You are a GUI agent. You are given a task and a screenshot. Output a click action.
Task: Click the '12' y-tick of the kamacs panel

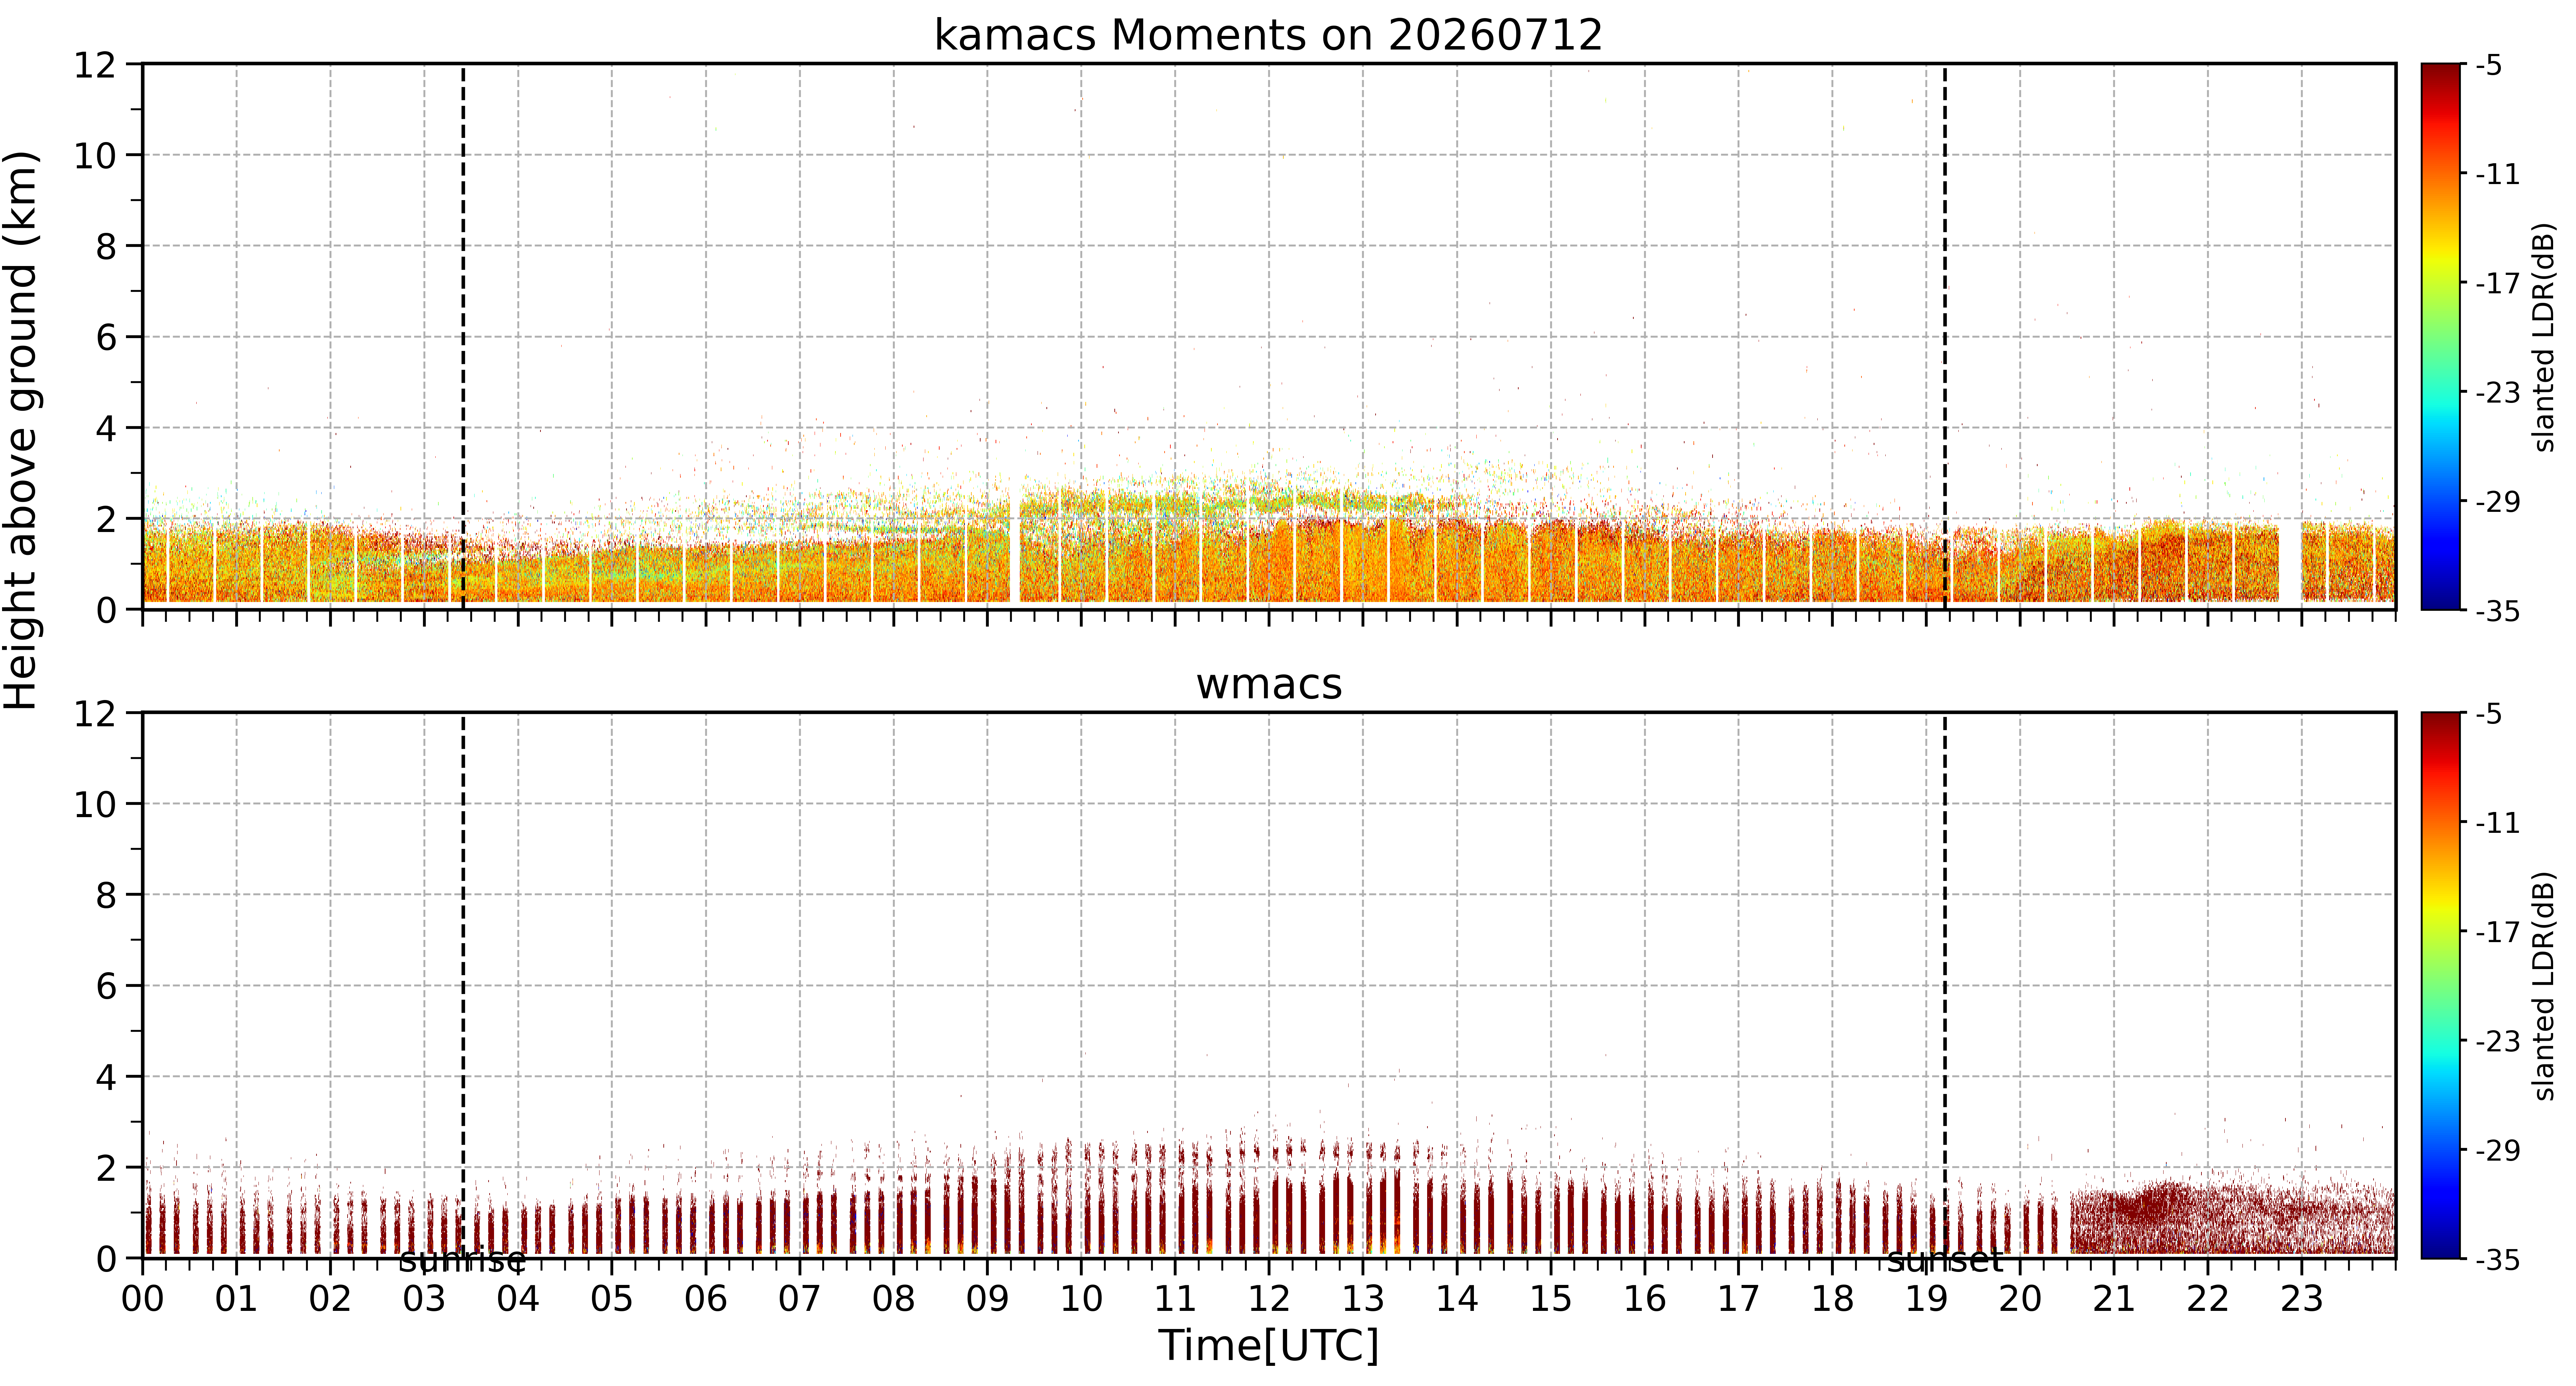click(x=95, y=65)
